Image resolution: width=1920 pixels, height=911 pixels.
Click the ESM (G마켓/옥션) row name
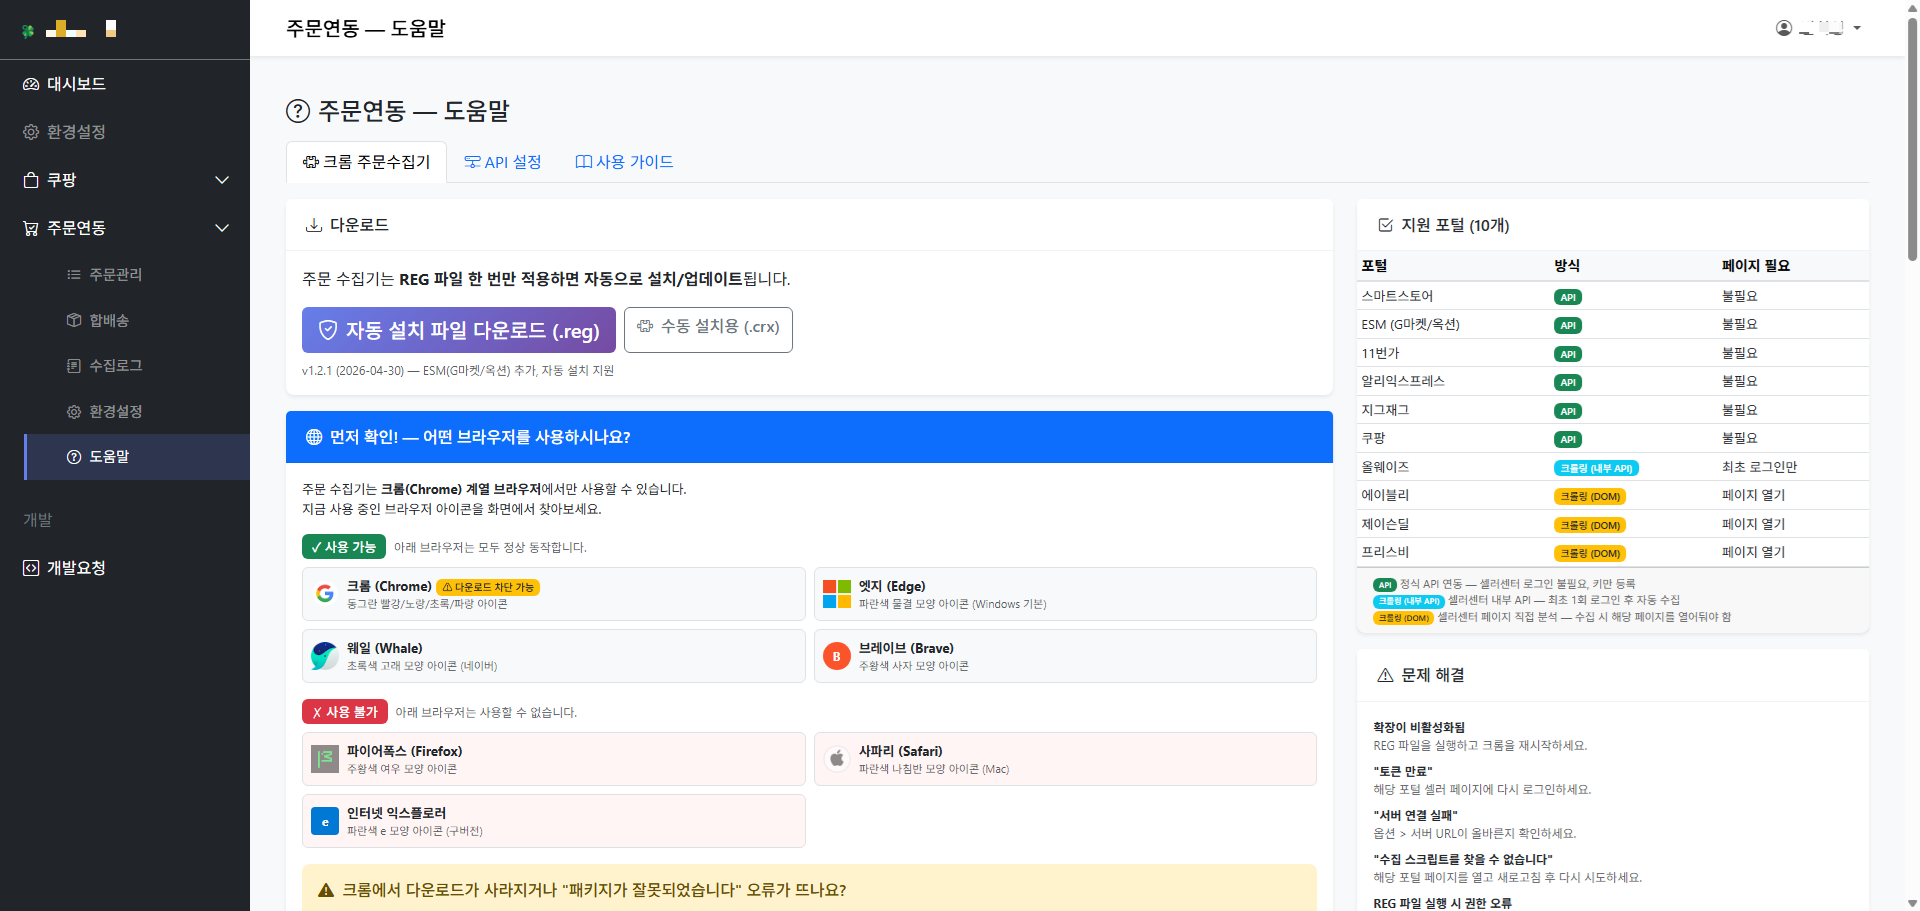1410,325
